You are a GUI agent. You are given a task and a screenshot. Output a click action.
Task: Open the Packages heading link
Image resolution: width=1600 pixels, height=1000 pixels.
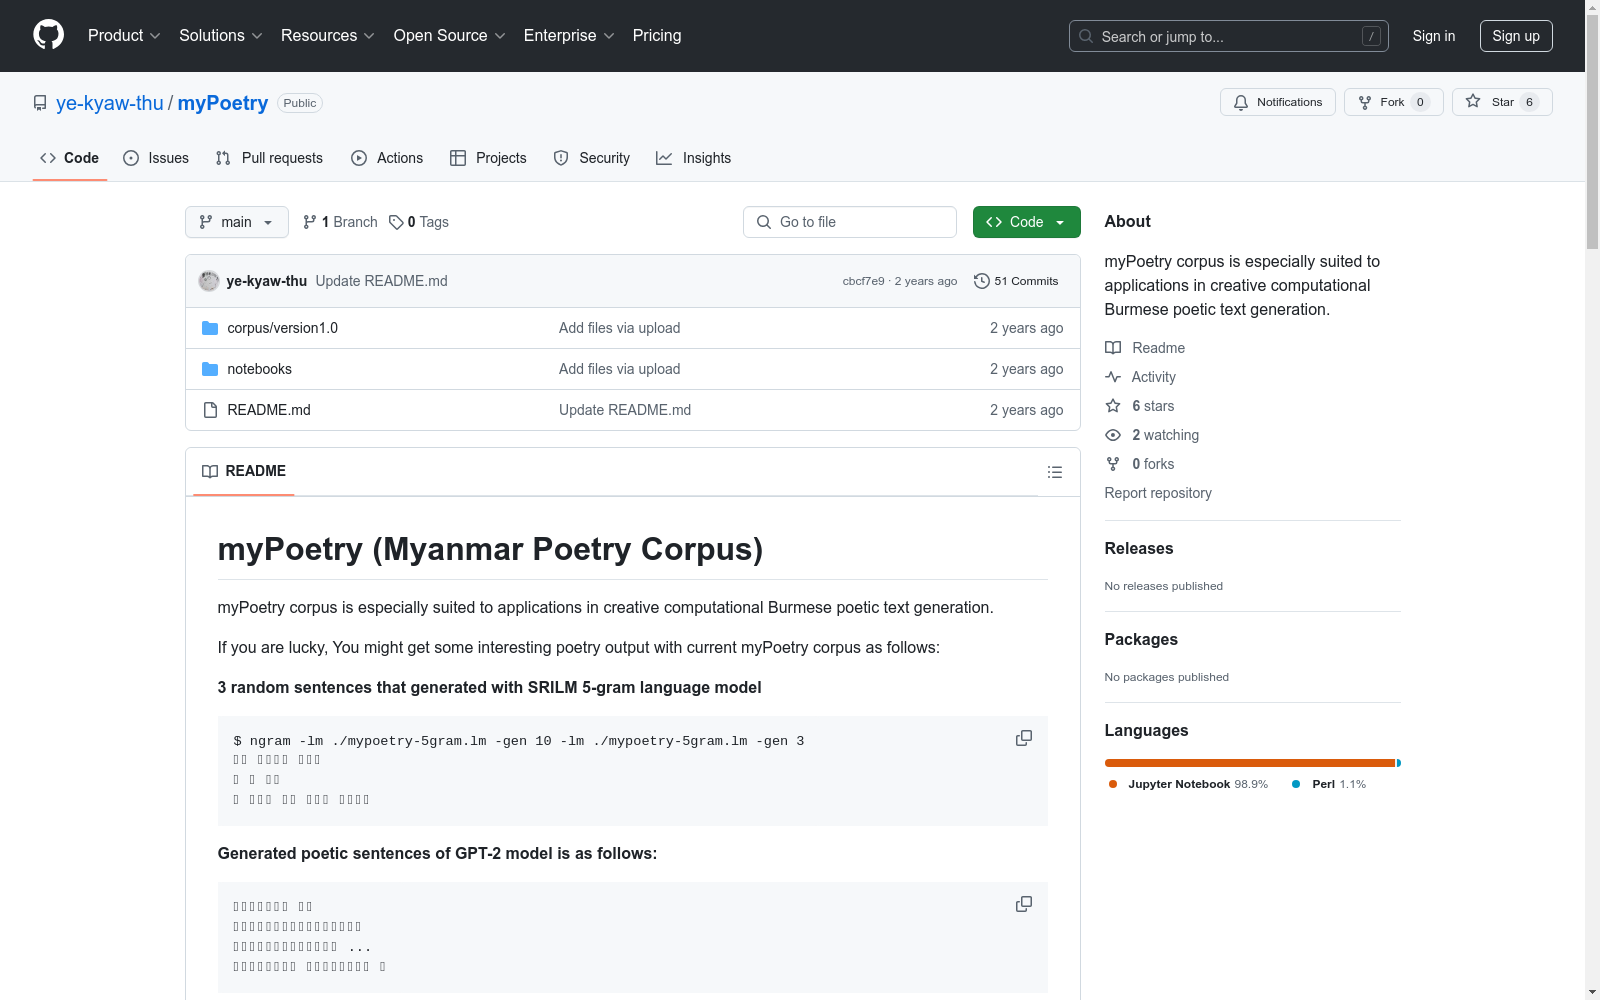point(1141,639)
